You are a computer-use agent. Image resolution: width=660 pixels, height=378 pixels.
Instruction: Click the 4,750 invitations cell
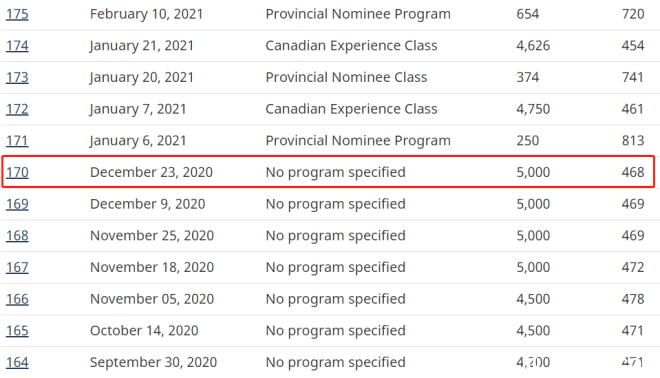point(533,109)
